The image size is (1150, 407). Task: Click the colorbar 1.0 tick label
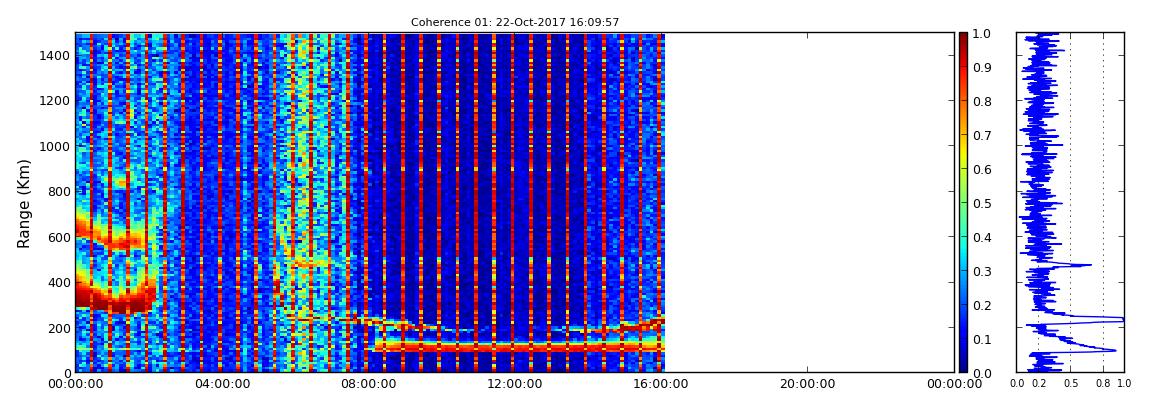tap(983, 34)
